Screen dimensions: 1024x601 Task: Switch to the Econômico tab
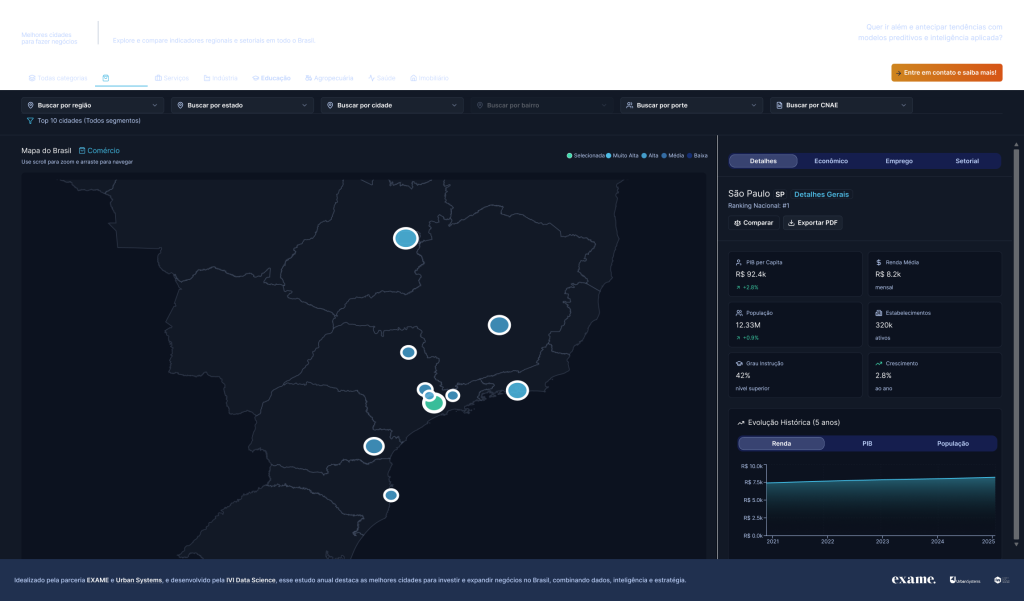831,161
